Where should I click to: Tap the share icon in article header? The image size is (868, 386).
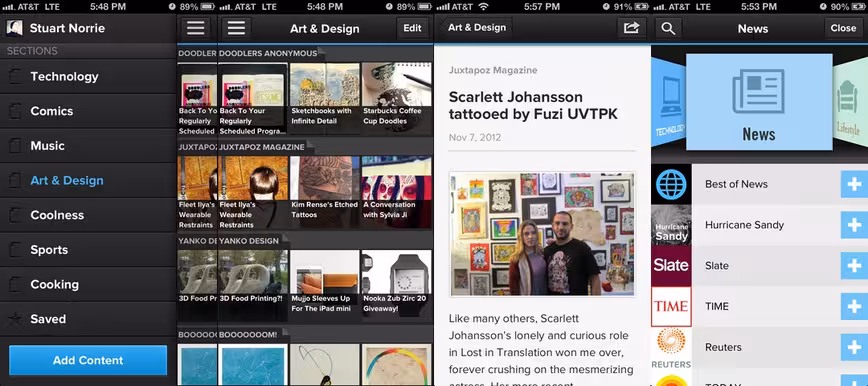pos(632,28)
